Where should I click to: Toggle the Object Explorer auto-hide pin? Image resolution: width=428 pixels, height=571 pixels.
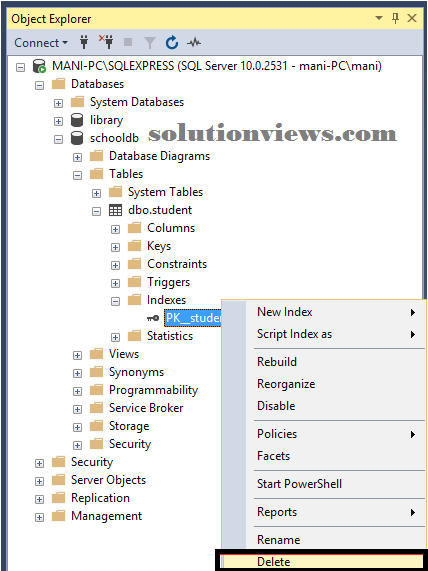coord(396,18)
